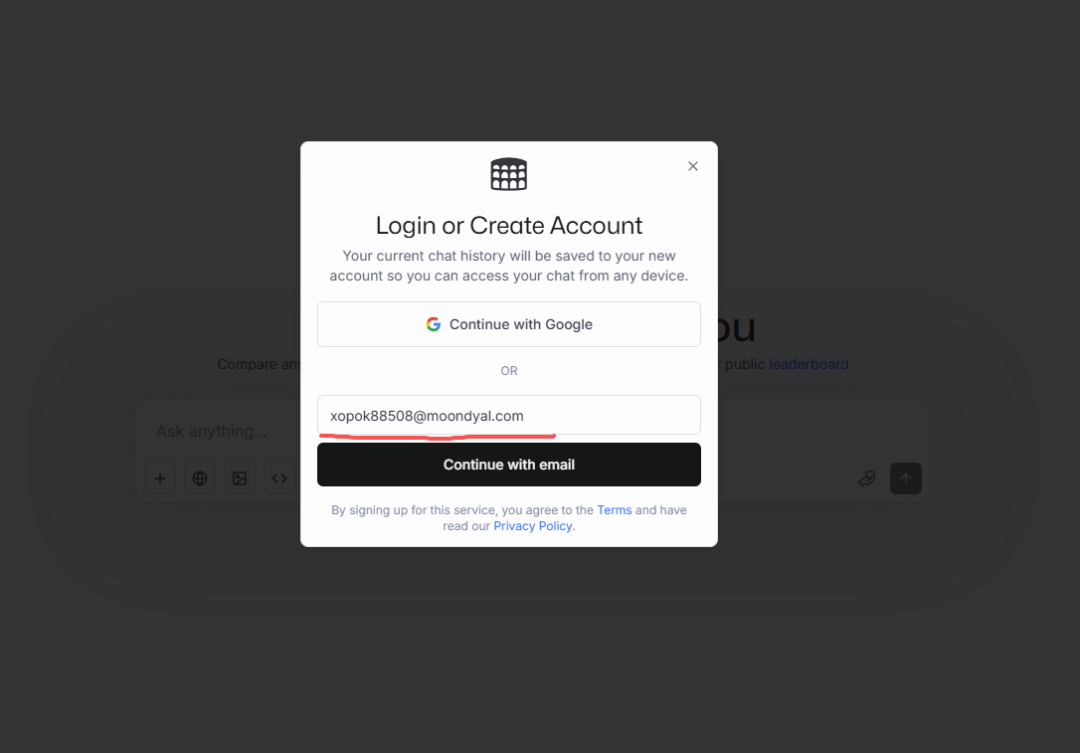Click the OR divider label
Screen dimensions: 1080x753
(509, 371)
